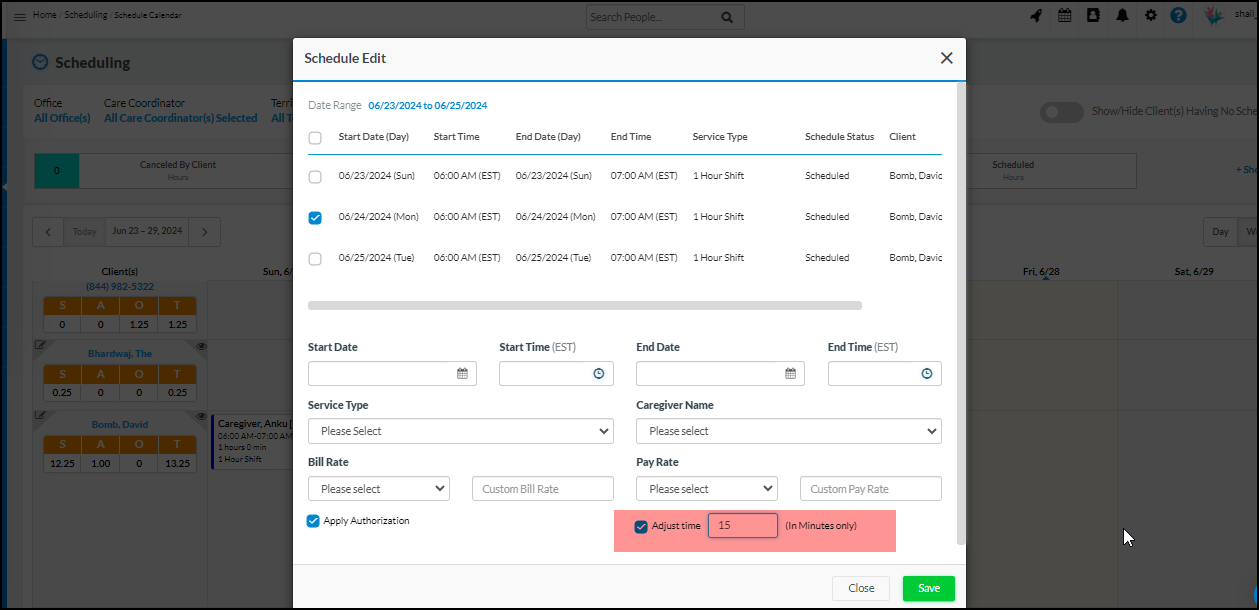Go to Home in the breadcrumb
The height and width of the screenshot is (610, 1259).
point(44,15)
